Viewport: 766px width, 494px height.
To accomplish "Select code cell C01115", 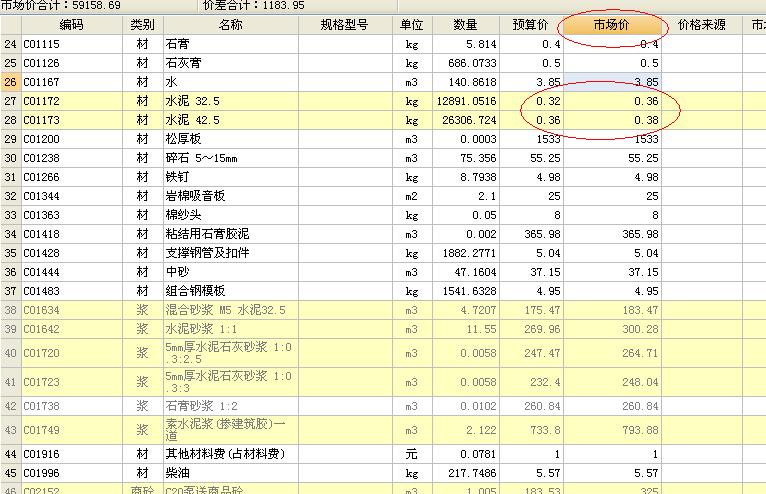I will (x=72, y=44).
